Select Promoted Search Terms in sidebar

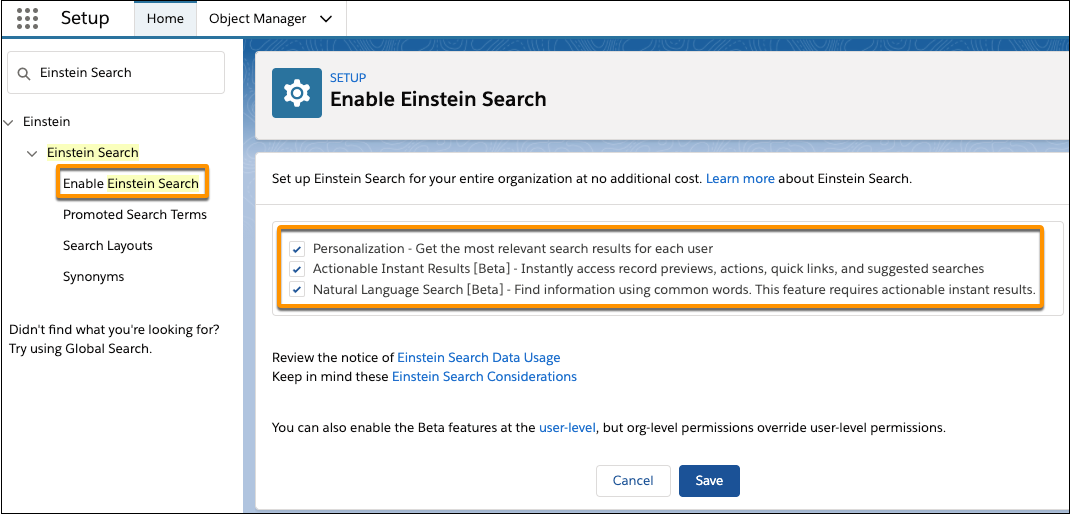point(135,214)
